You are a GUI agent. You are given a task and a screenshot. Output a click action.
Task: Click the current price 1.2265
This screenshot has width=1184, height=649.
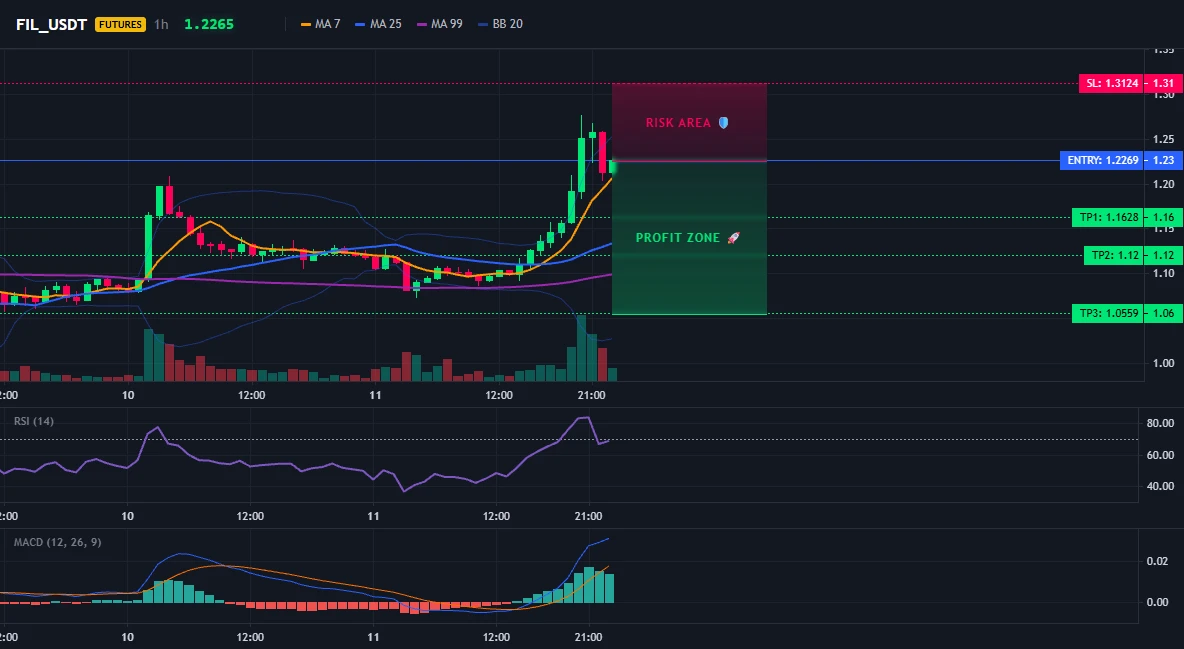(209, 24)
